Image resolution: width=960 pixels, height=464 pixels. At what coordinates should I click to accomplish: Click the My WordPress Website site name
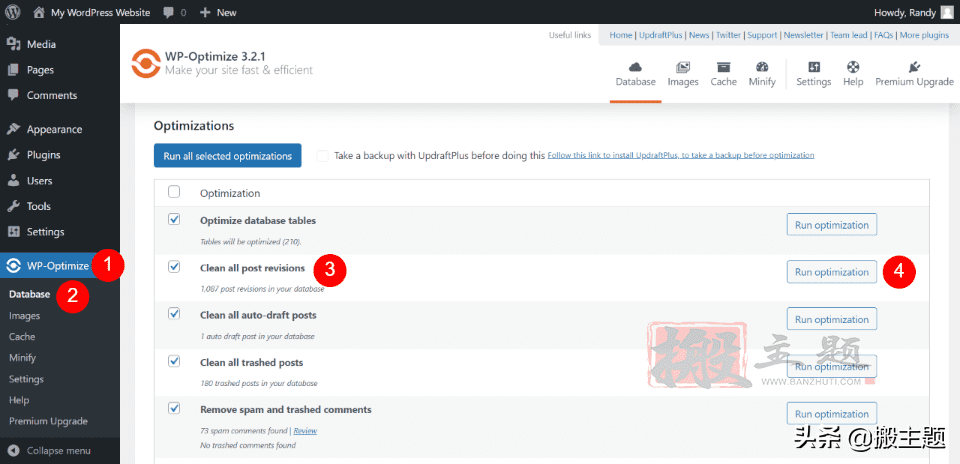click(x=100, y=12)
